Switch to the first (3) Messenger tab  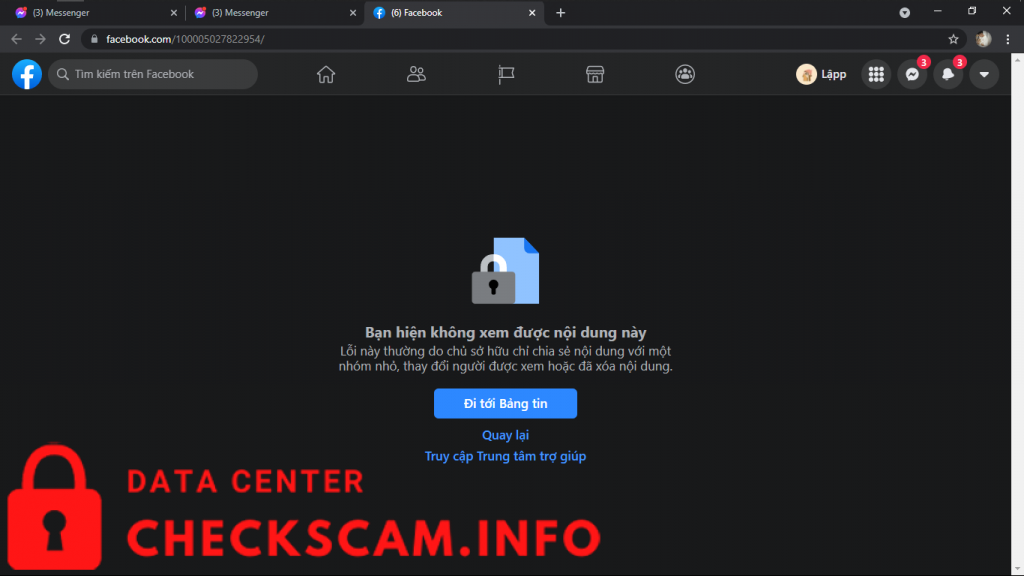coord(95,13)
